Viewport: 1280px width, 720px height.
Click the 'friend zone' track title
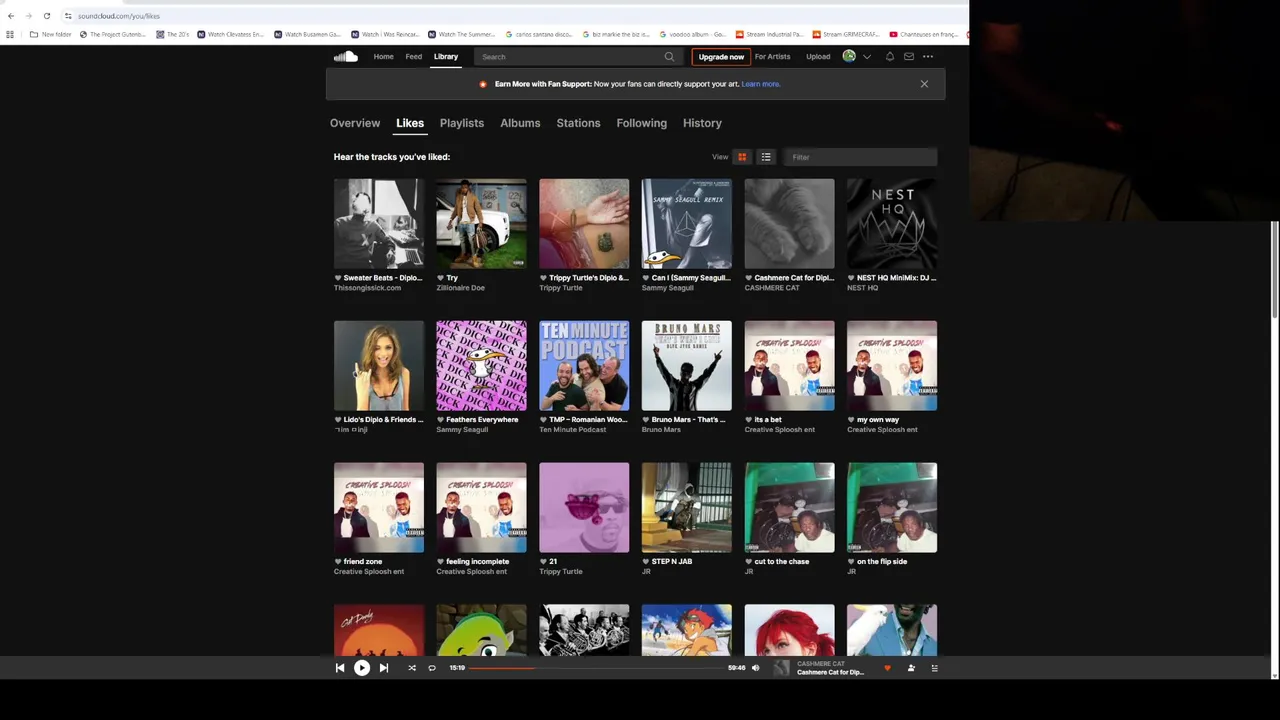(x=363, y=562)
